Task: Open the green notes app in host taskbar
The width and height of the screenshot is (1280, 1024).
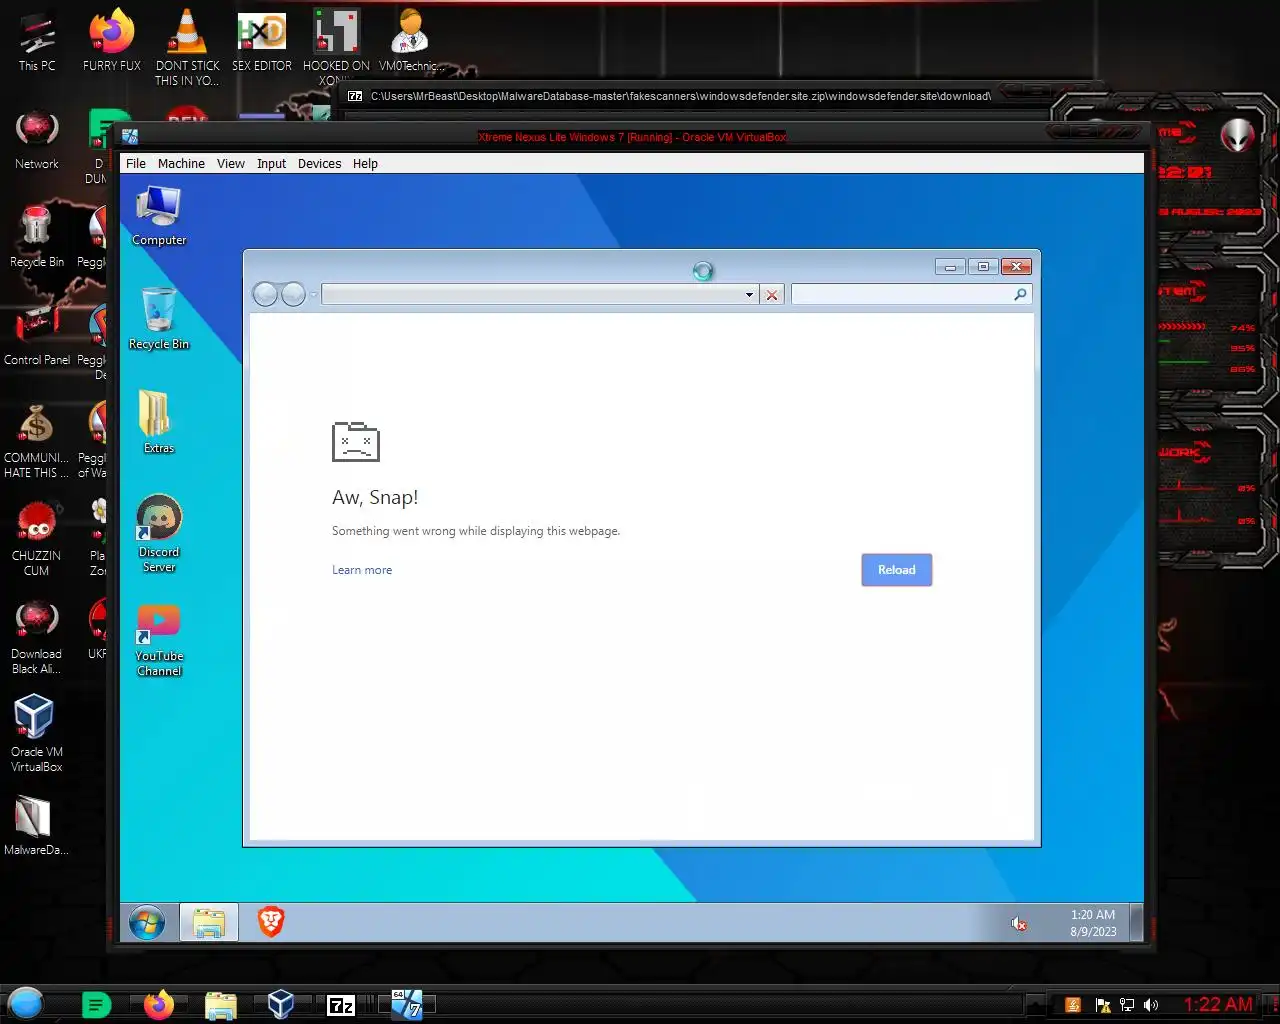Action: (x=96, y=1005)
